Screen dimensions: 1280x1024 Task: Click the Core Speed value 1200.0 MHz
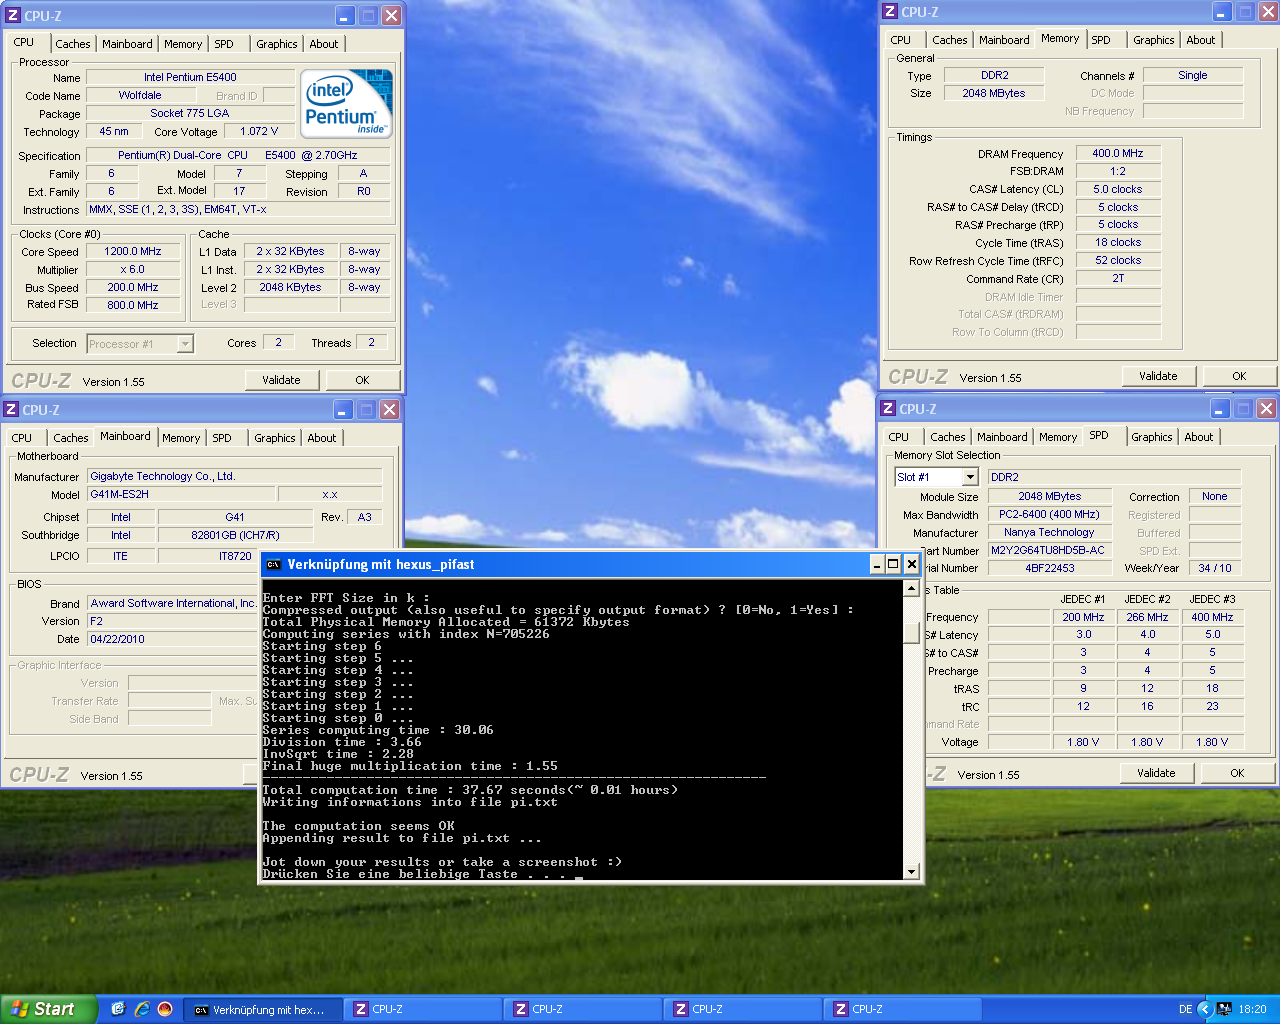[x=133, y=252]
